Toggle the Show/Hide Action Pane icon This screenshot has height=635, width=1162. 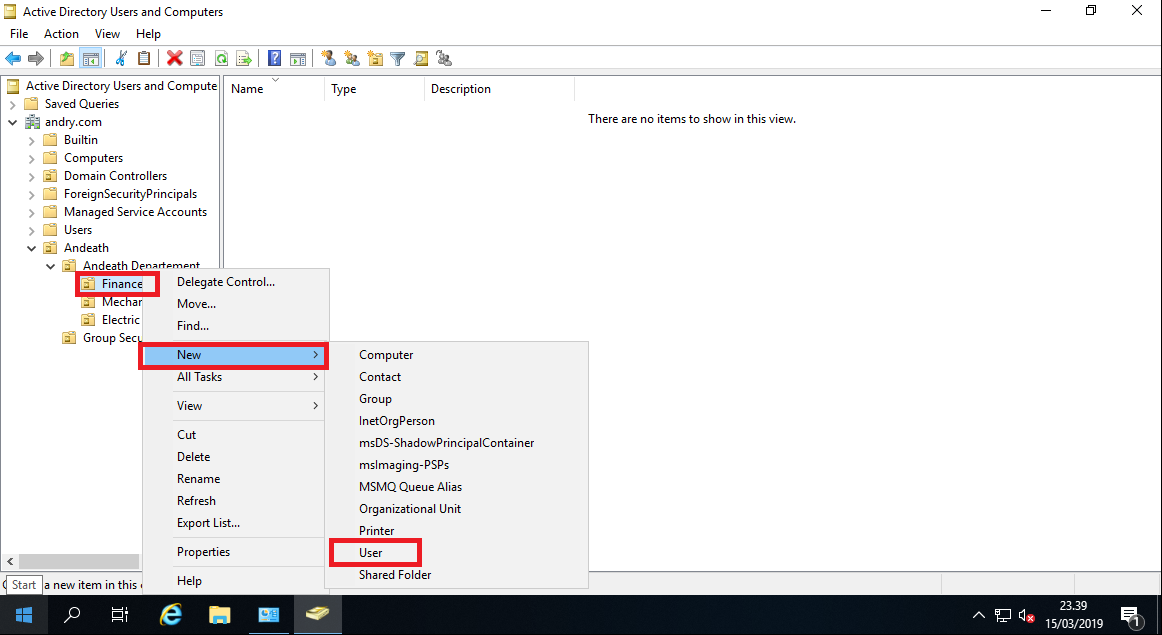(x=298, y=58)
